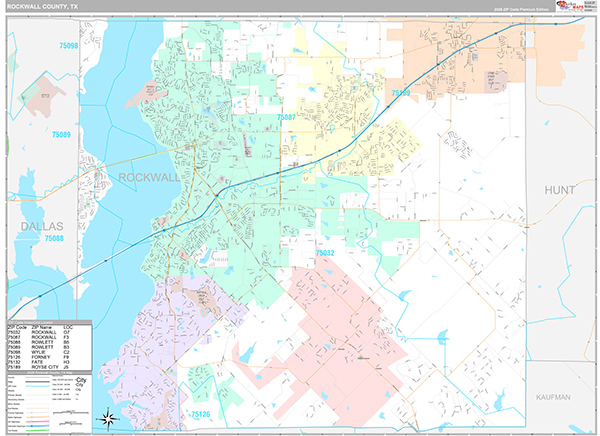Click the ROCKWALL county name label
This screenshot has width=600, height=436.
tap(149, 177)
